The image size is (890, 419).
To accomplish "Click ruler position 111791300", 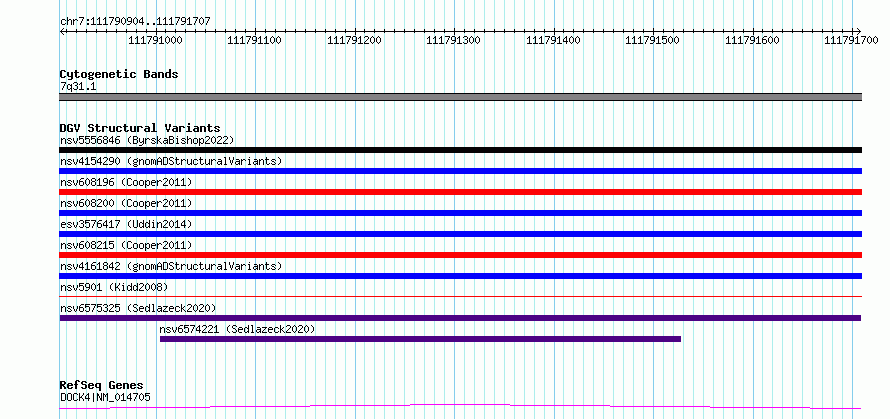I will point(454,40).
